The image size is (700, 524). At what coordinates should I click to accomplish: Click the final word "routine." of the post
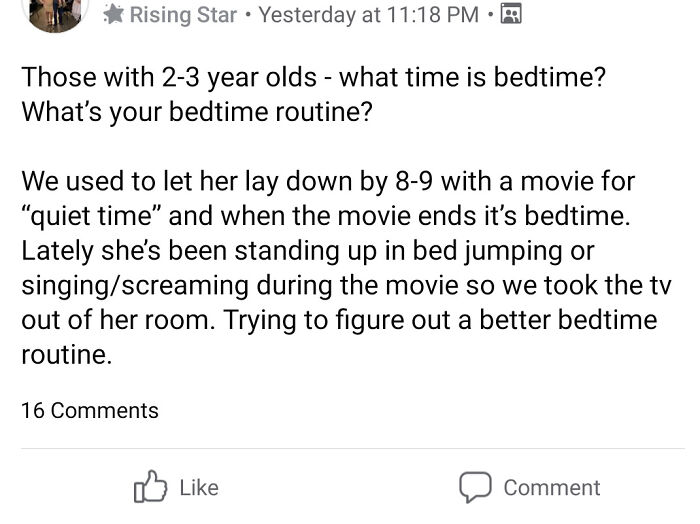tap(66, 355)
